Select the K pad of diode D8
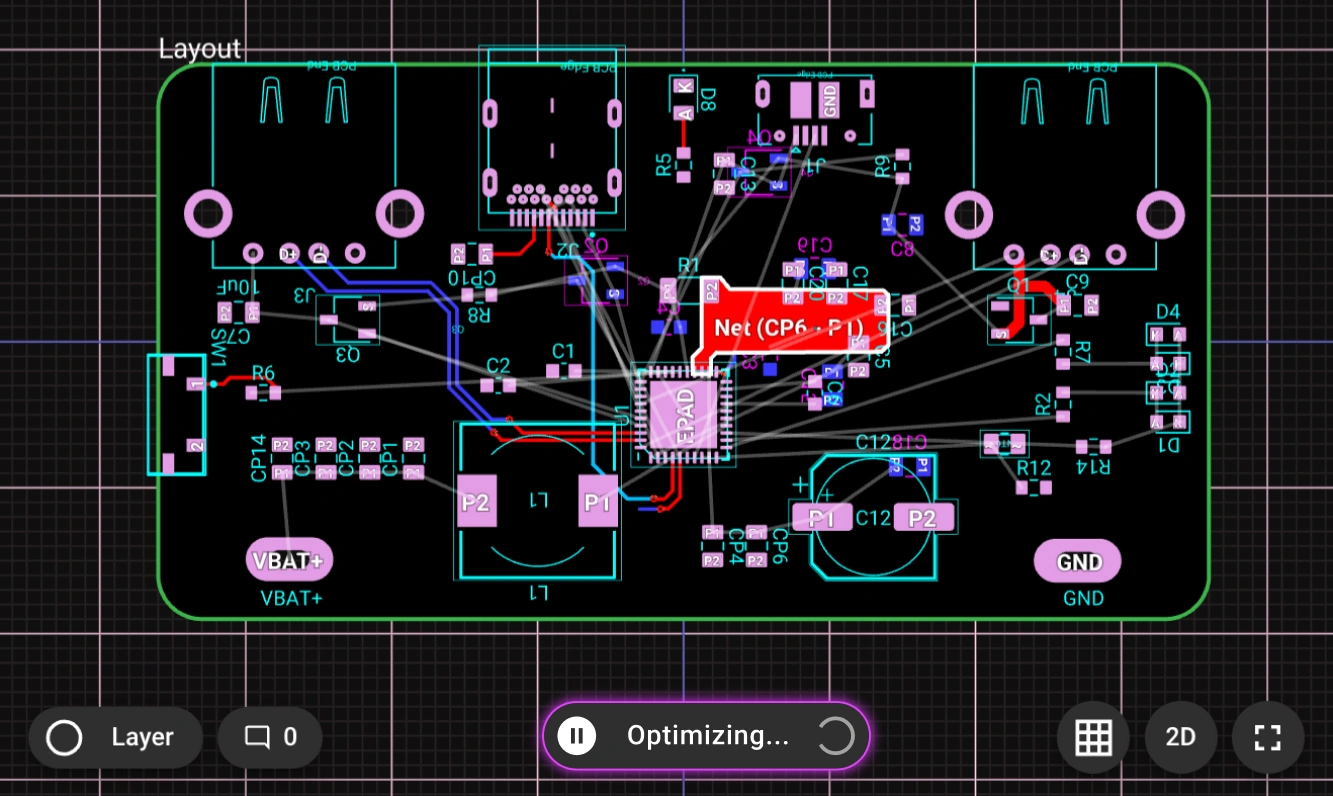 pyautogui.click(x=683, y=87)
